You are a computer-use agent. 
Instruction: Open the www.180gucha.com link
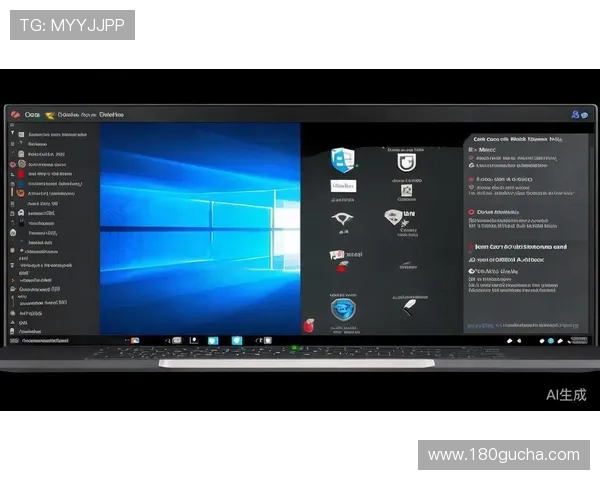(503, 455)
